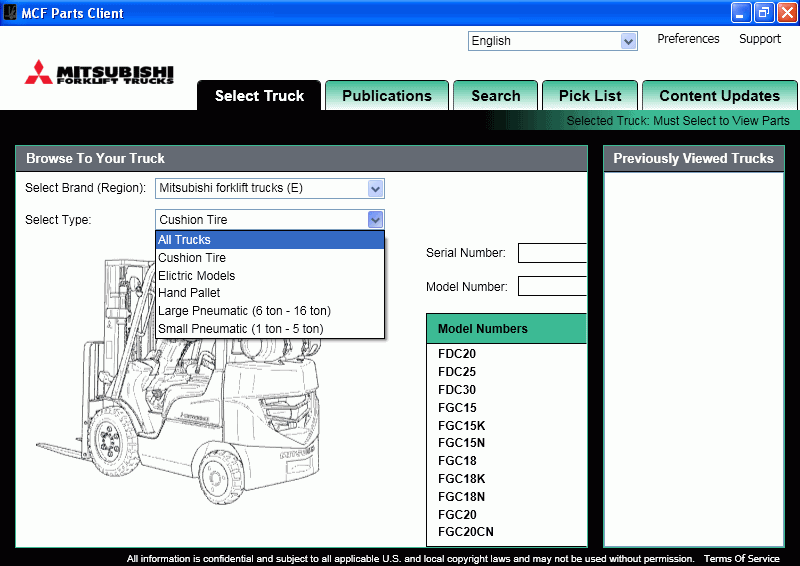Select model FDC30 from list
This screenshot has height=566, width=800.
point(457,389)
